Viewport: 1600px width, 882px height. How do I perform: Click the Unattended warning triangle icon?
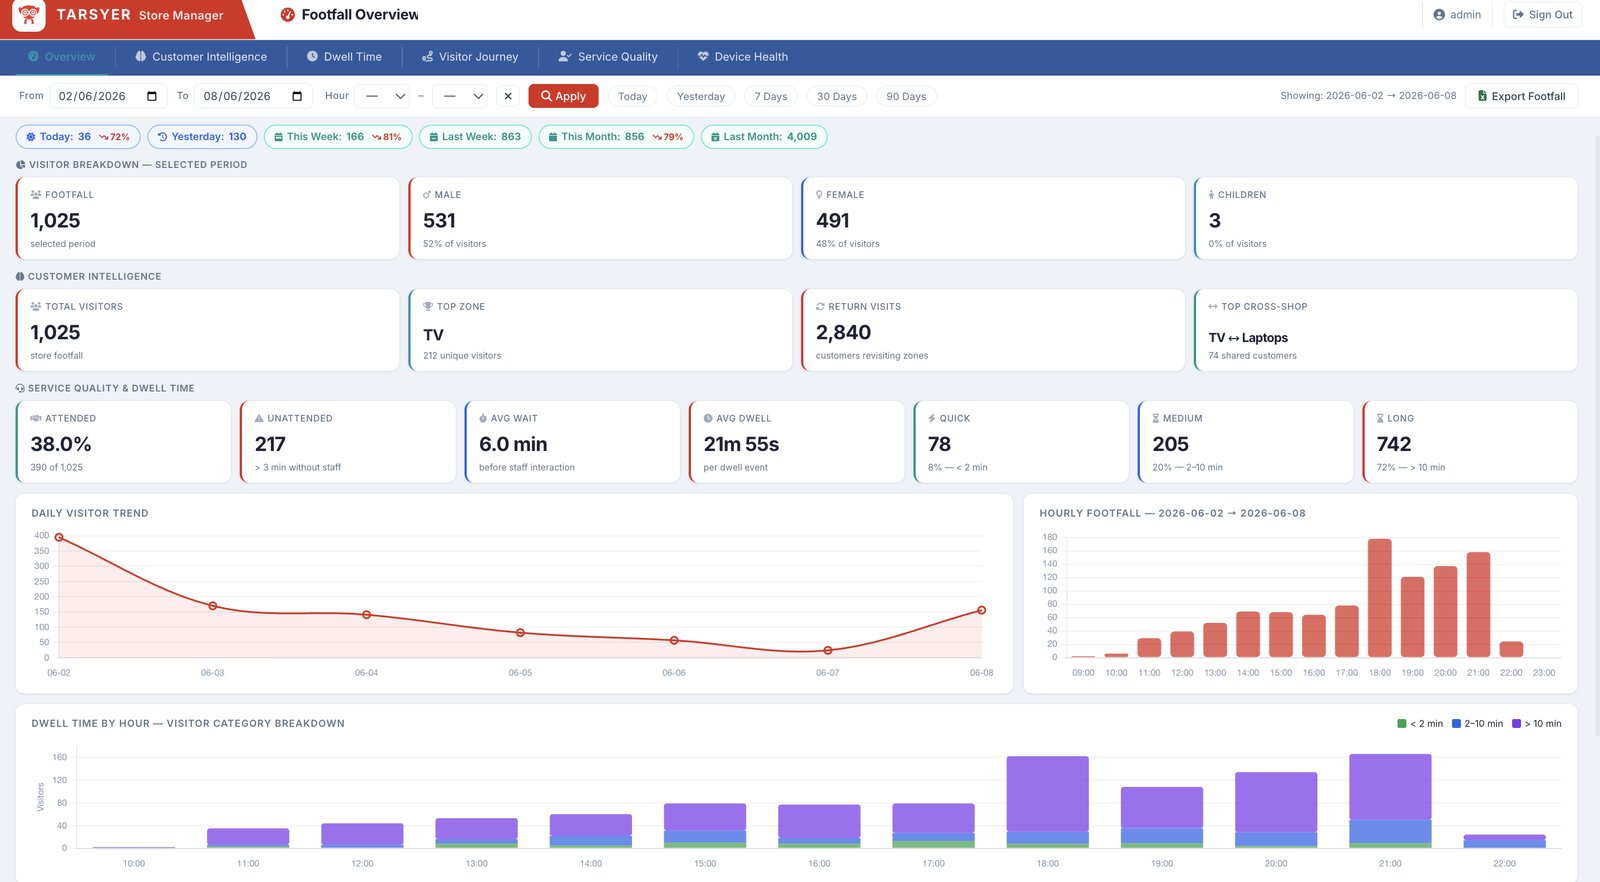click(x=259, y=419)
